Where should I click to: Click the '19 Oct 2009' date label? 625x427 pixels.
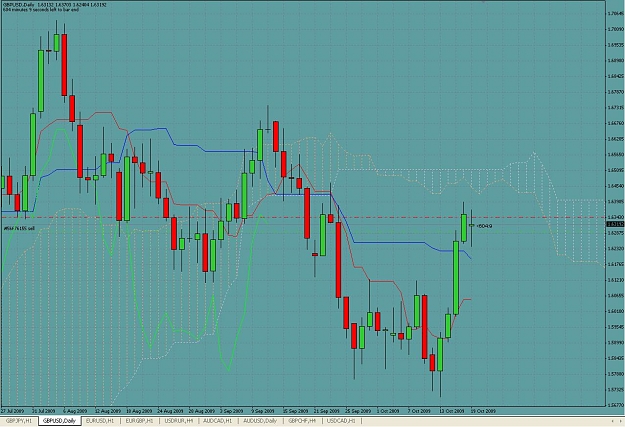pyautogui.click(x=483, y=411)
